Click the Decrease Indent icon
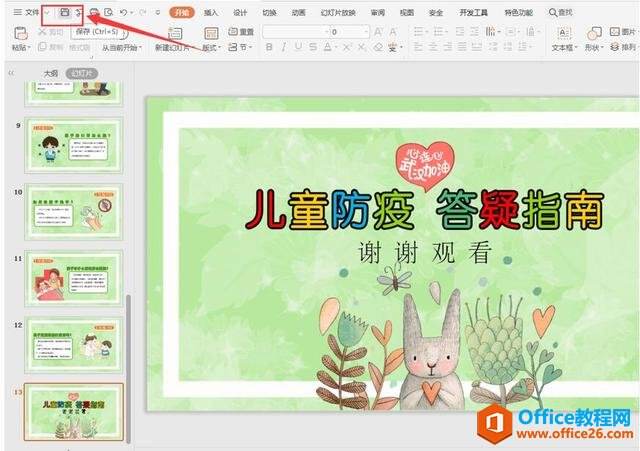This screenshot has height=451, width=640. [x=460, y=31]
